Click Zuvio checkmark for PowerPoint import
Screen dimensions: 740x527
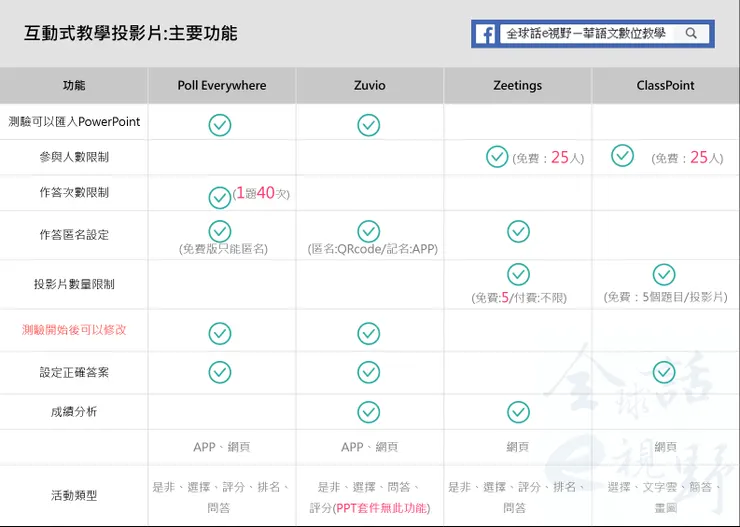tap(369, 125)
